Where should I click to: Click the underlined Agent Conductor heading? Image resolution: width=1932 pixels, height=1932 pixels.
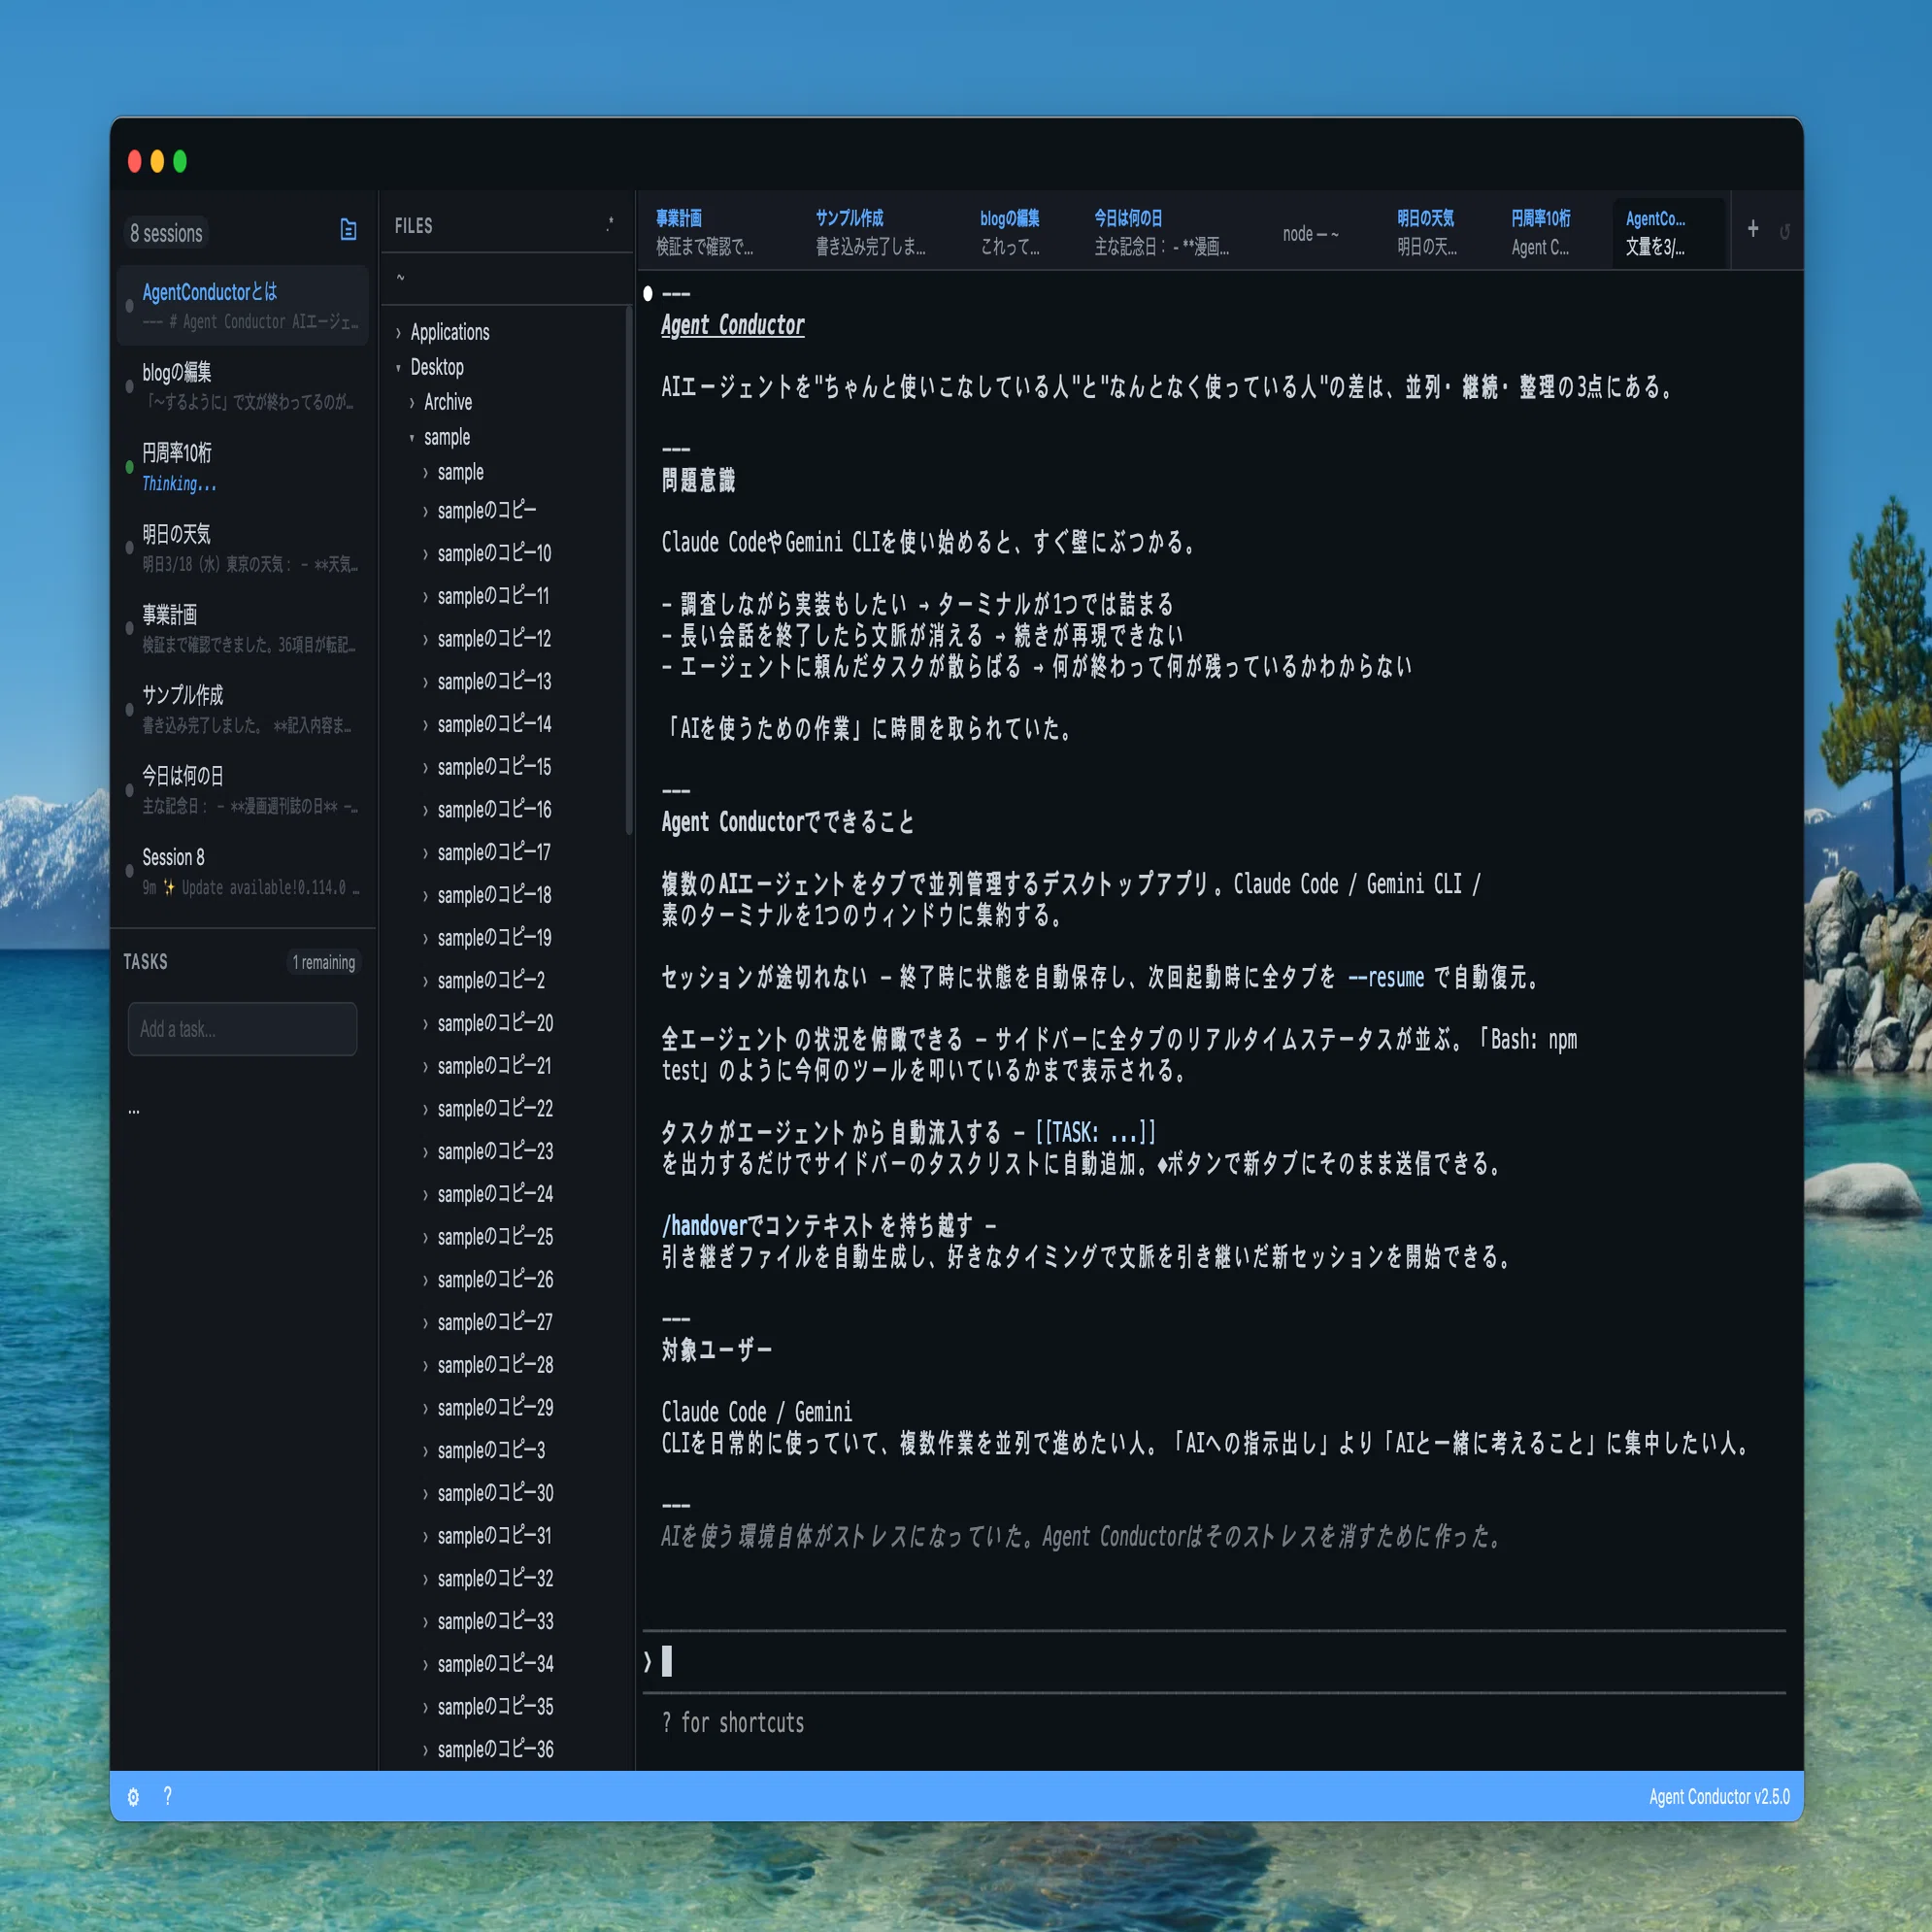pyautogui.click(x=733, y=325)
